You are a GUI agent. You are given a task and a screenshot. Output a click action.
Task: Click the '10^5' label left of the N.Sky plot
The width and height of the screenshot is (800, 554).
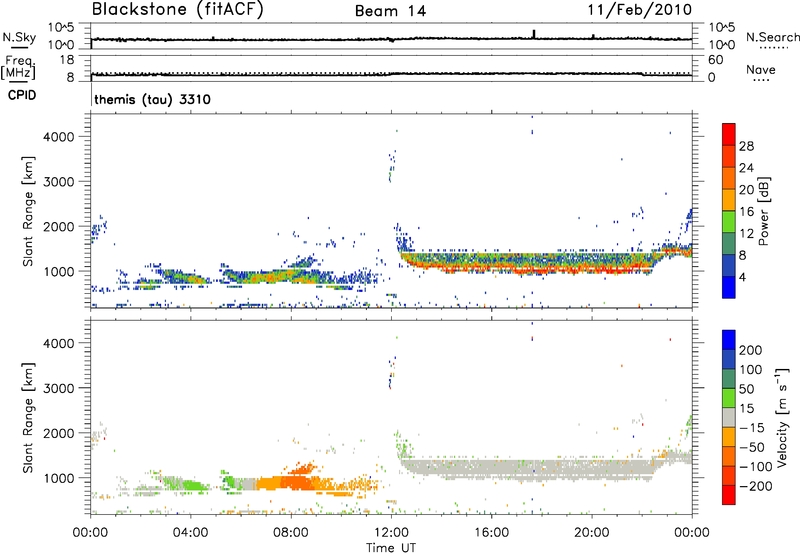click(61, 27)
